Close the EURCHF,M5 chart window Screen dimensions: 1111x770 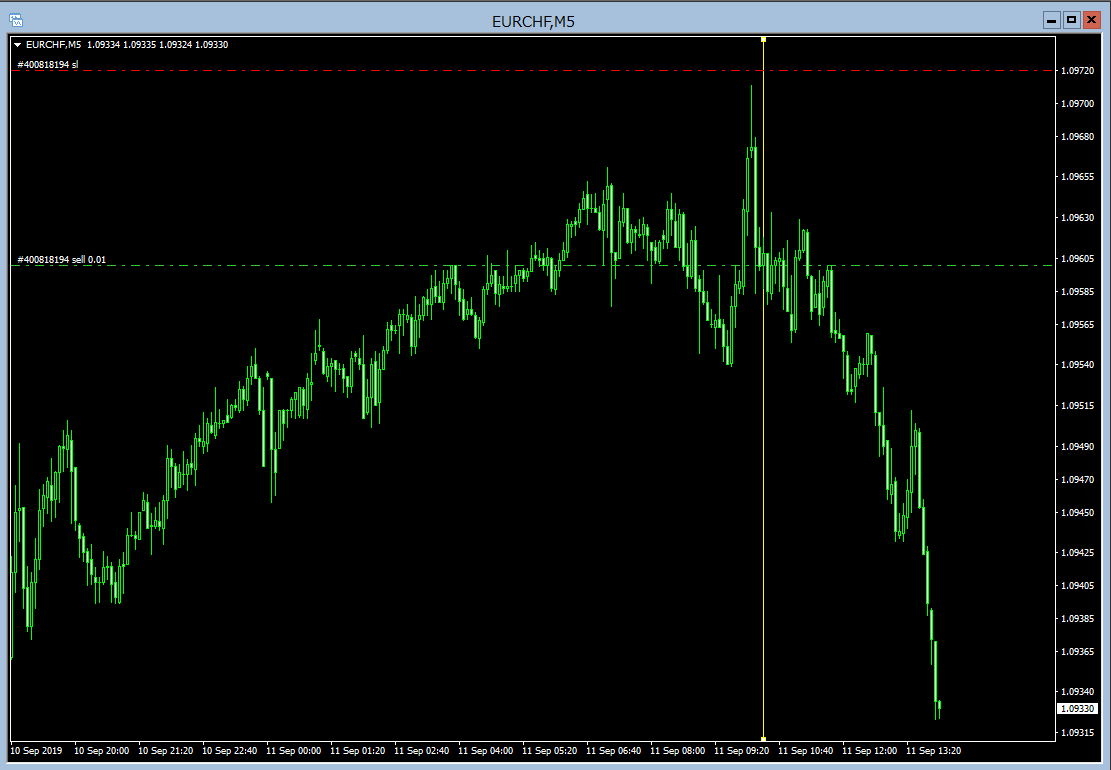[1091, 21]
